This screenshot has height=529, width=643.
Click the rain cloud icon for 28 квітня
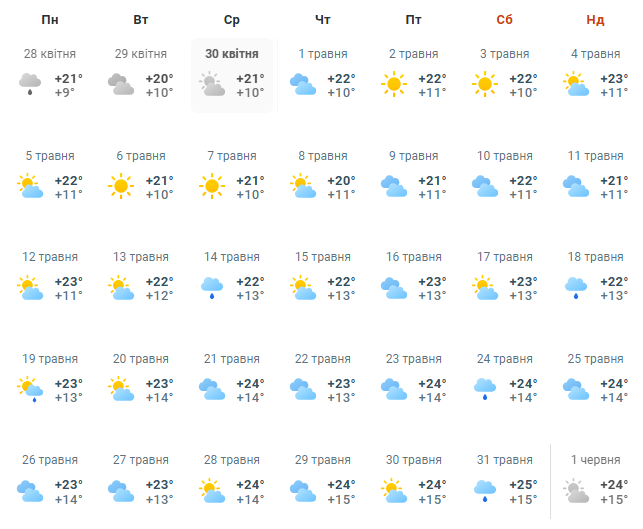pos(30,85)
